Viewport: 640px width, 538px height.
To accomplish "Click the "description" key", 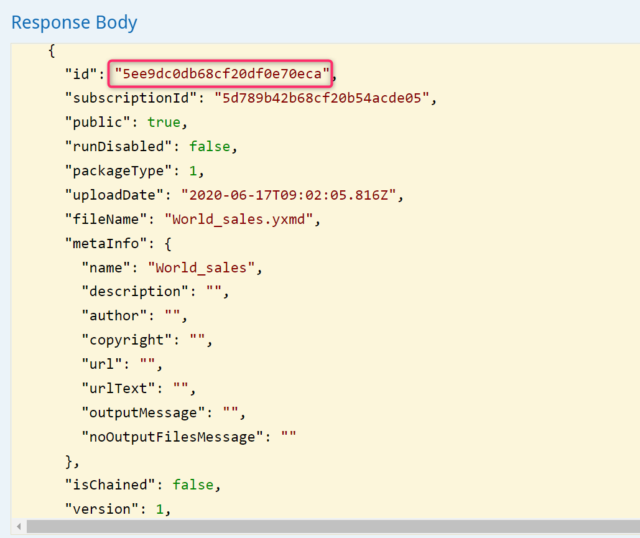I will 135,291.
